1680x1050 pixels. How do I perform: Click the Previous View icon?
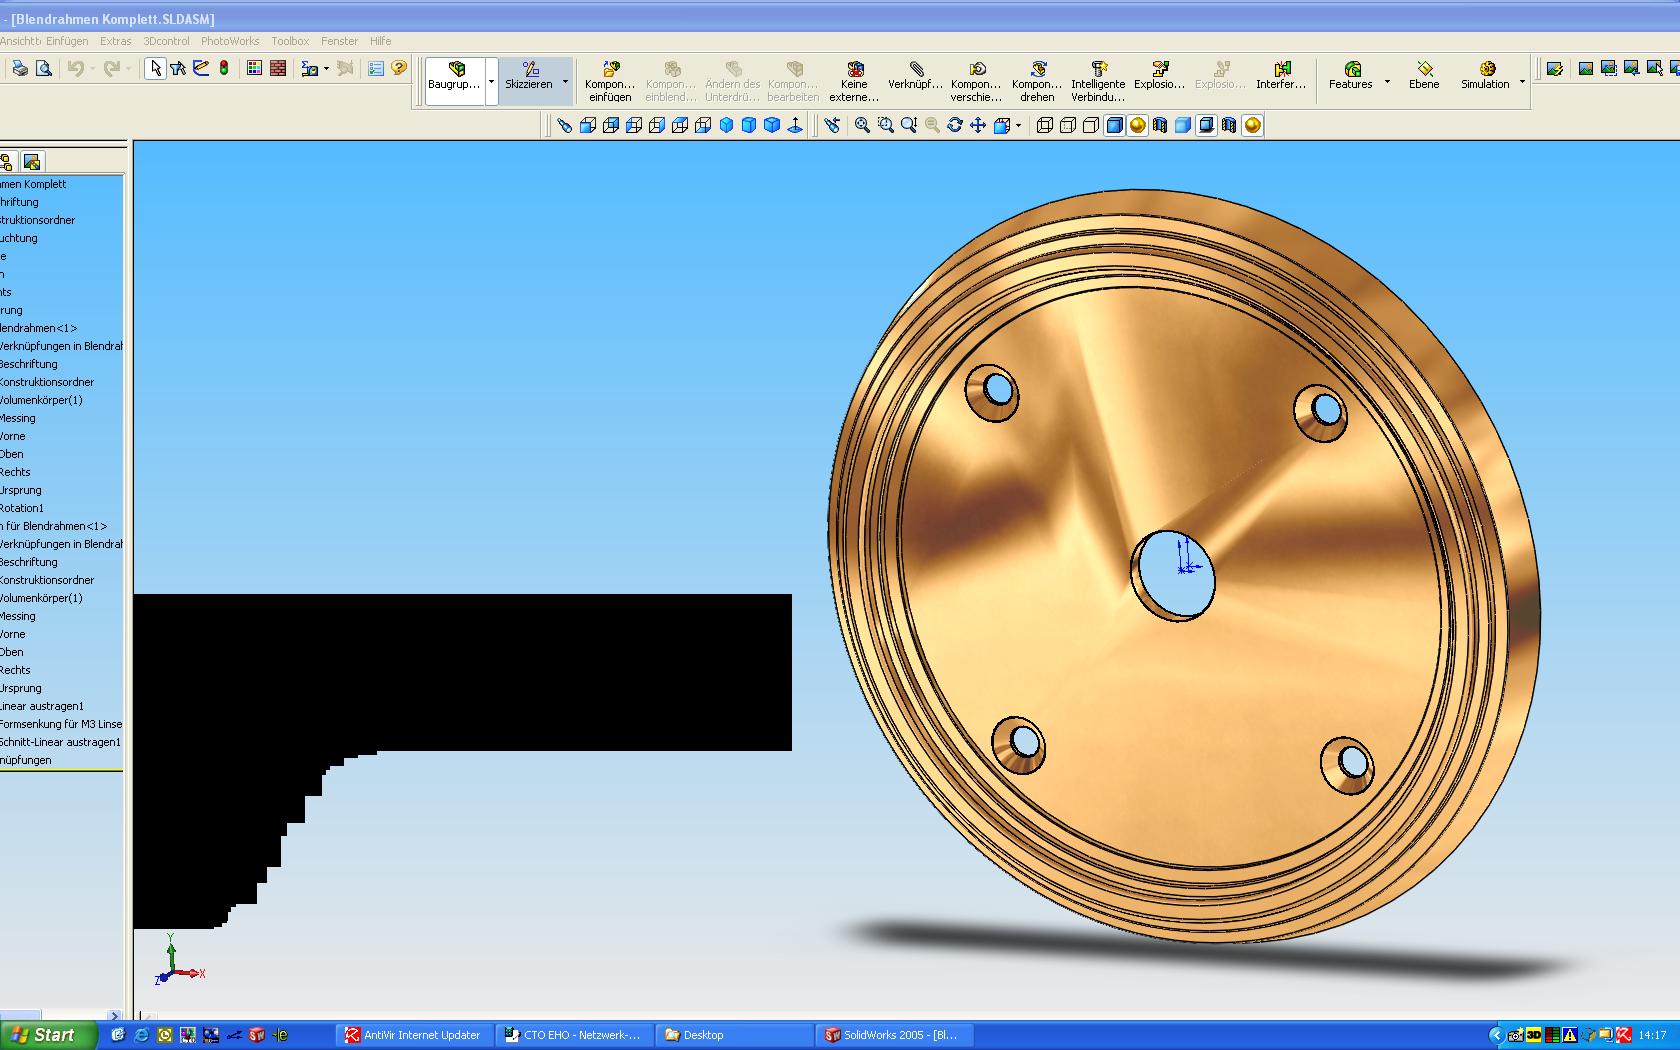[832, 125]
